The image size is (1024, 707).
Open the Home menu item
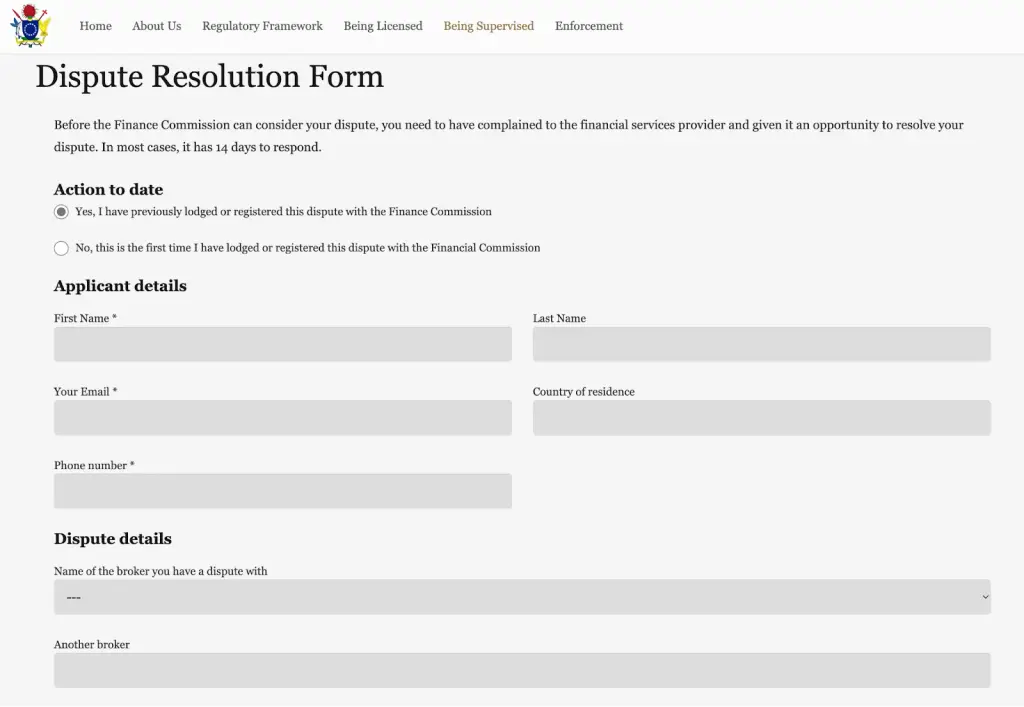(95, 26)
